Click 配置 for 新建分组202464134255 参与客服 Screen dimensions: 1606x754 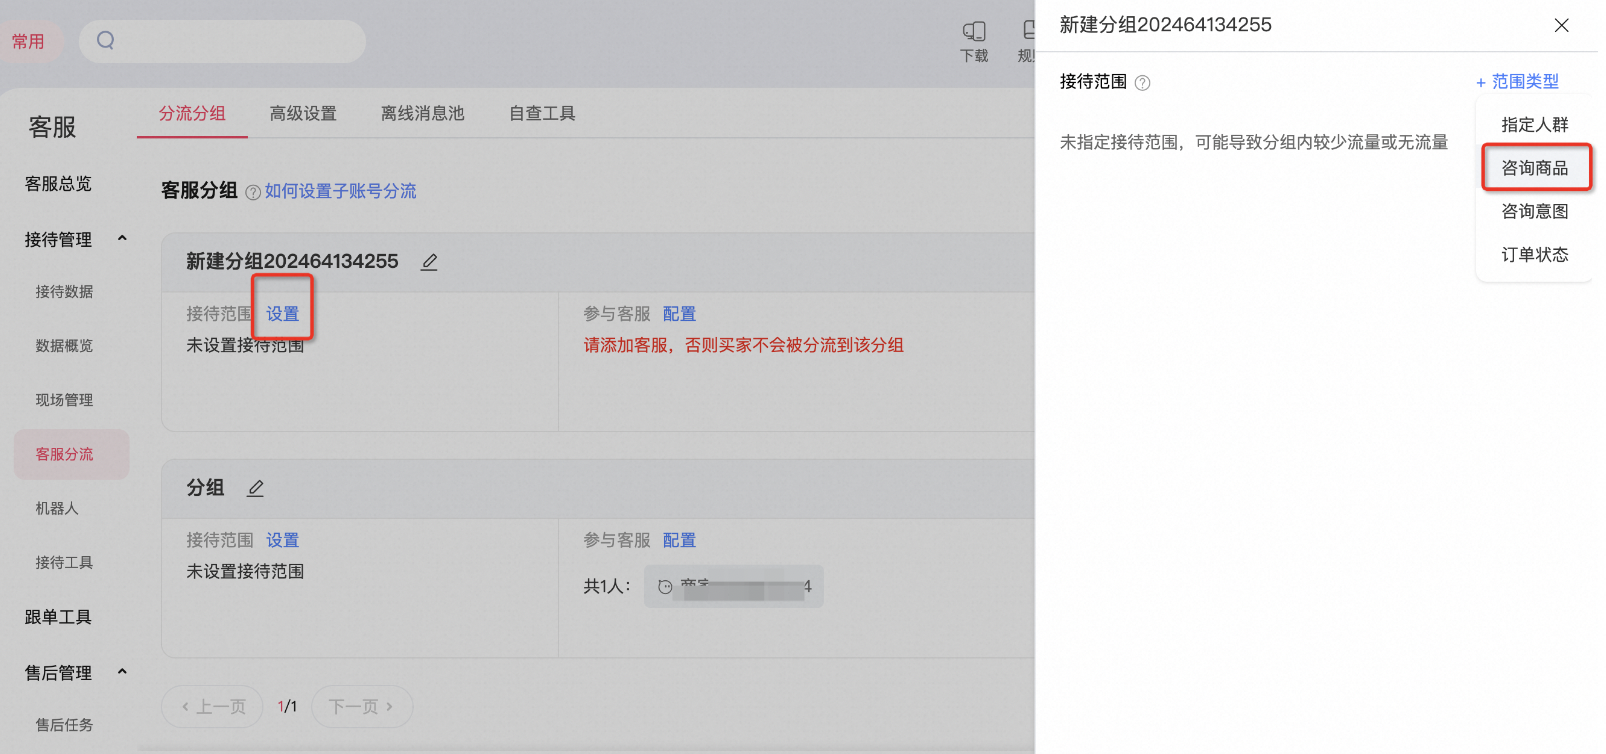[679, 314]
